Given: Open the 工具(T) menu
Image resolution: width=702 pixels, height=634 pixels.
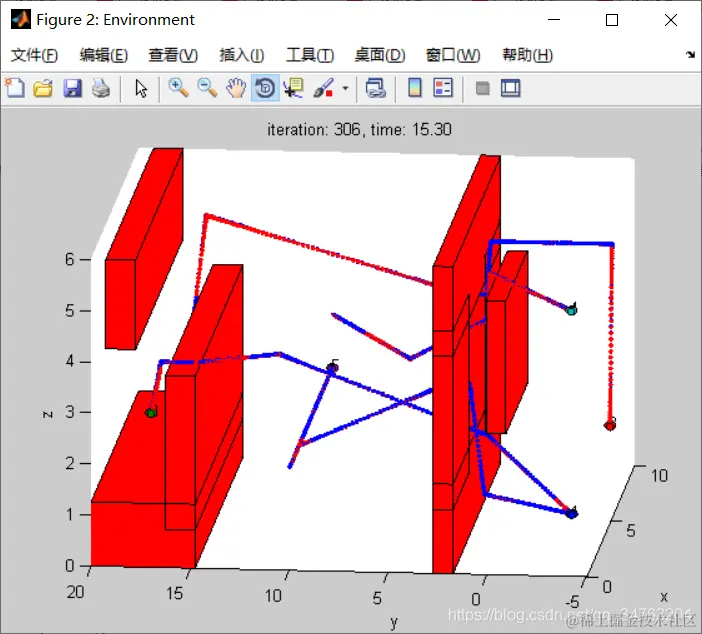Looking at the screenshot, I should pos(310,55).
